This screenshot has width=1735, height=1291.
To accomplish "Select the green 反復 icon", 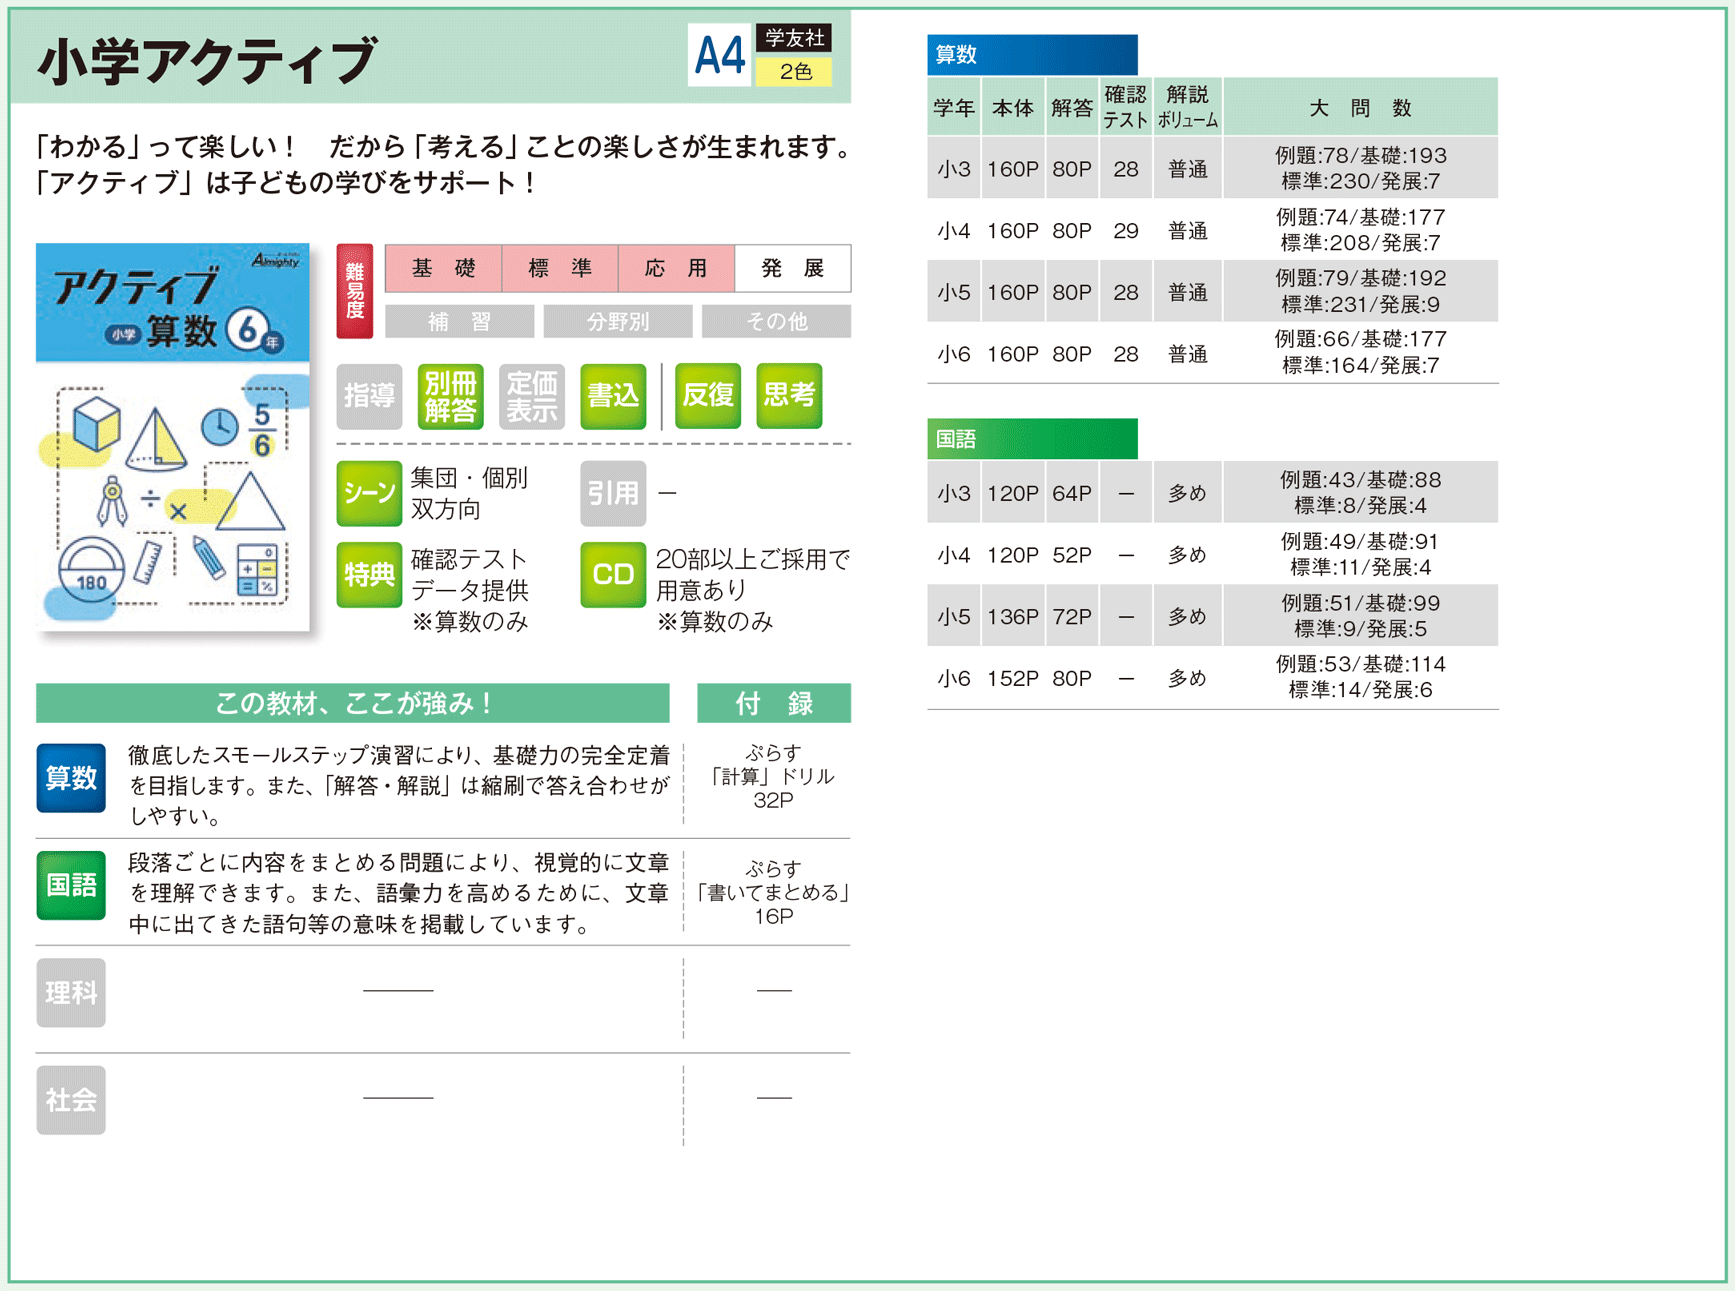I will pyautogui.click(x=707, y=397).
